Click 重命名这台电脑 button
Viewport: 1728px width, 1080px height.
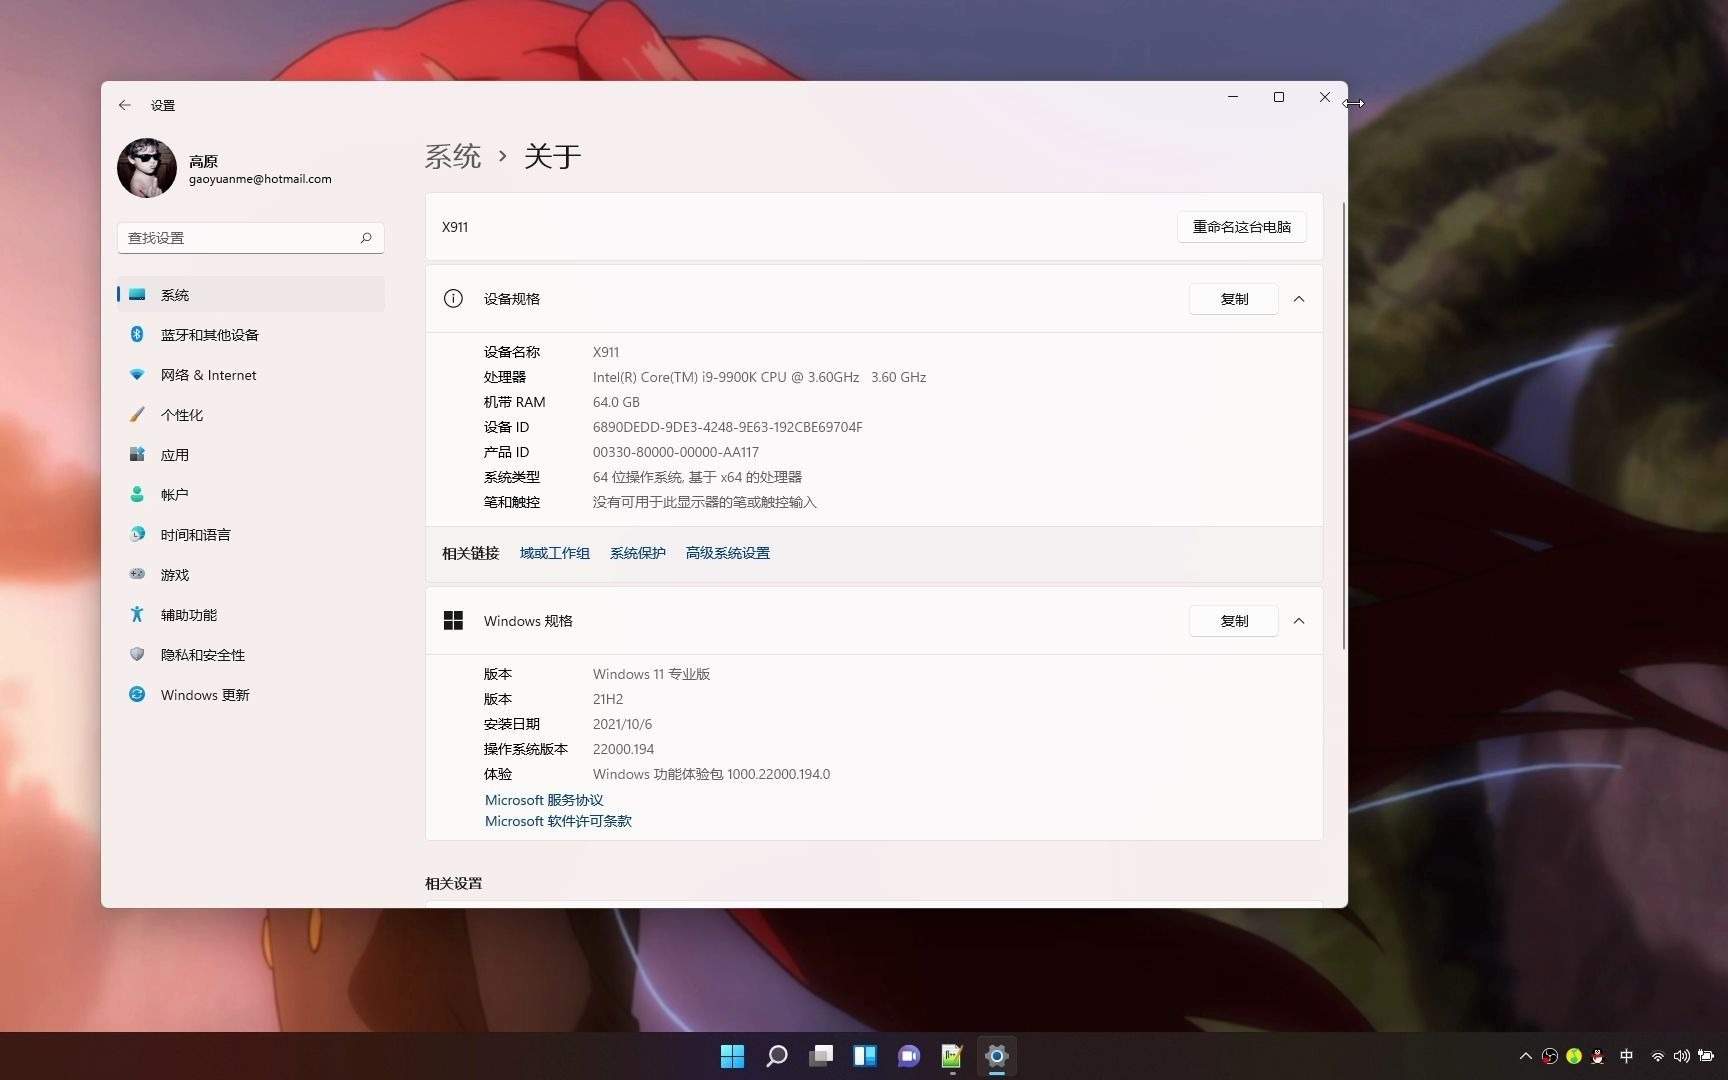[x=1241, y=227]
